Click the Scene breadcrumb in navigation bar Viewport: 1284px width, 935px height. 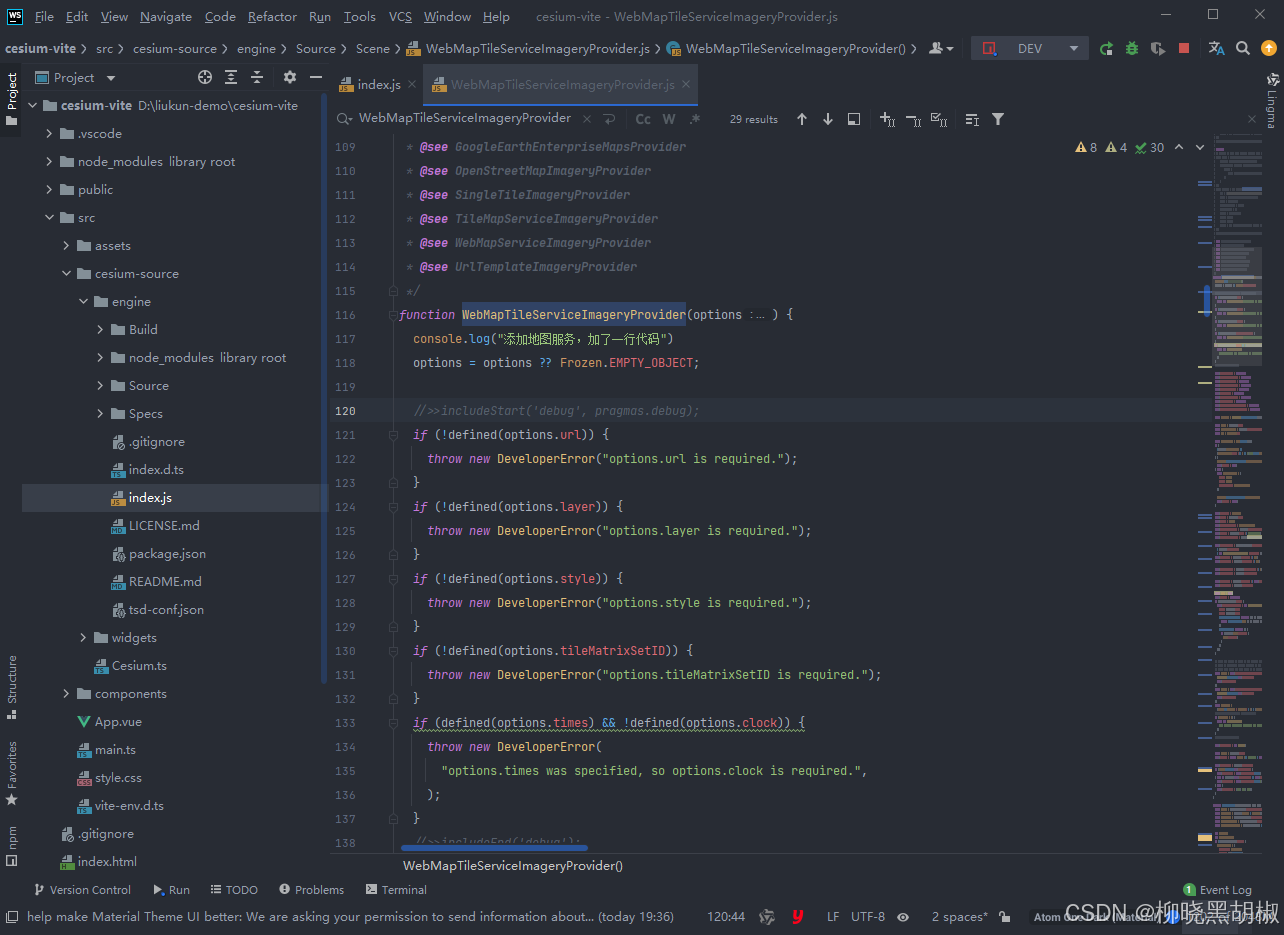point(372,48)
